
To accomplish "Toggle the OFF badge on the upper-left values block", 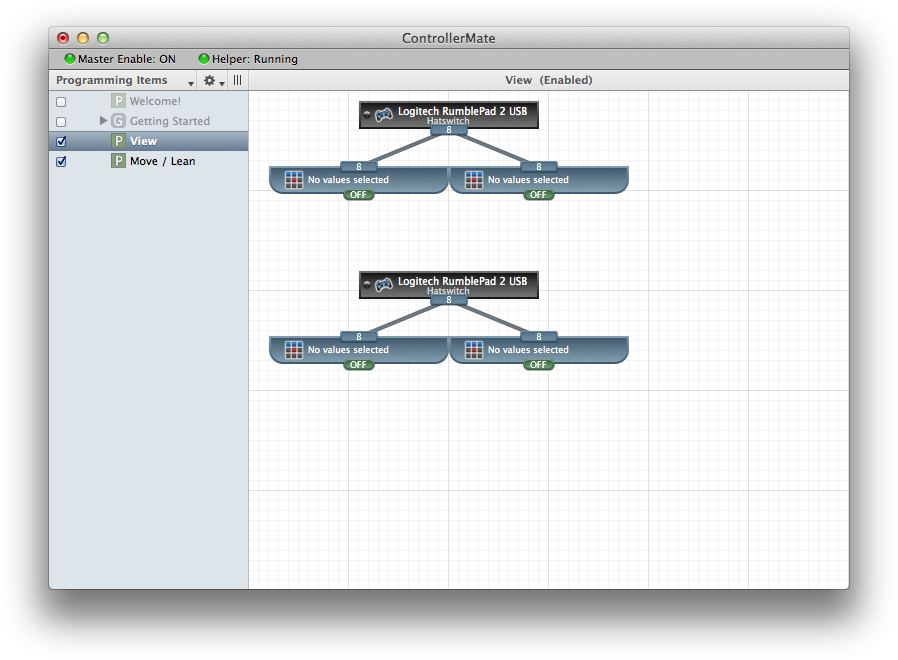I will tap(359, 195).
